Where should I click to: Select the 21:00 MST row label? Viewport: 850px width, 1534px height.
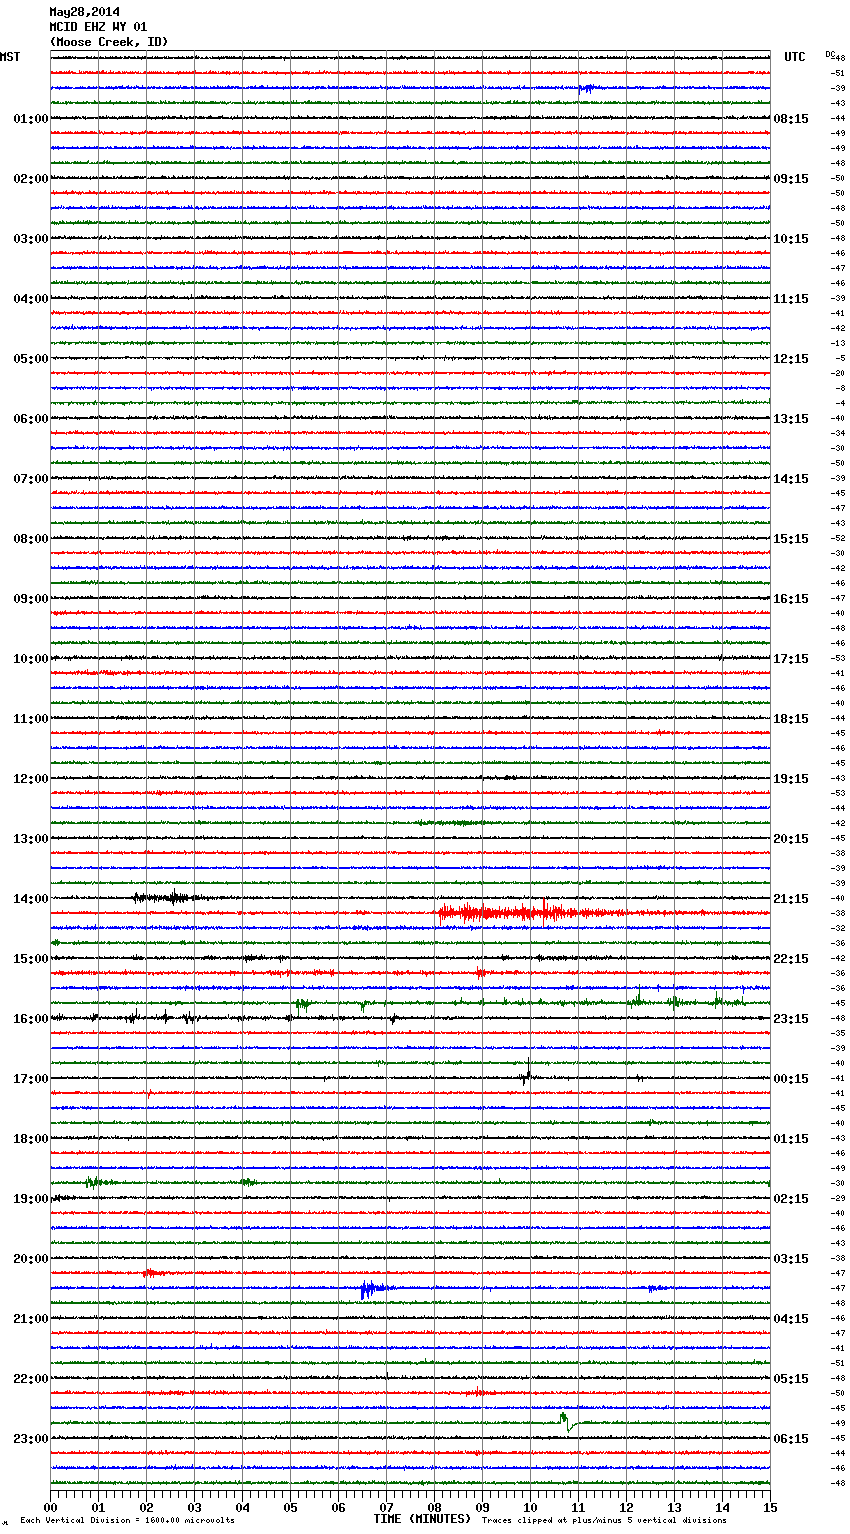pos(30,1319)
